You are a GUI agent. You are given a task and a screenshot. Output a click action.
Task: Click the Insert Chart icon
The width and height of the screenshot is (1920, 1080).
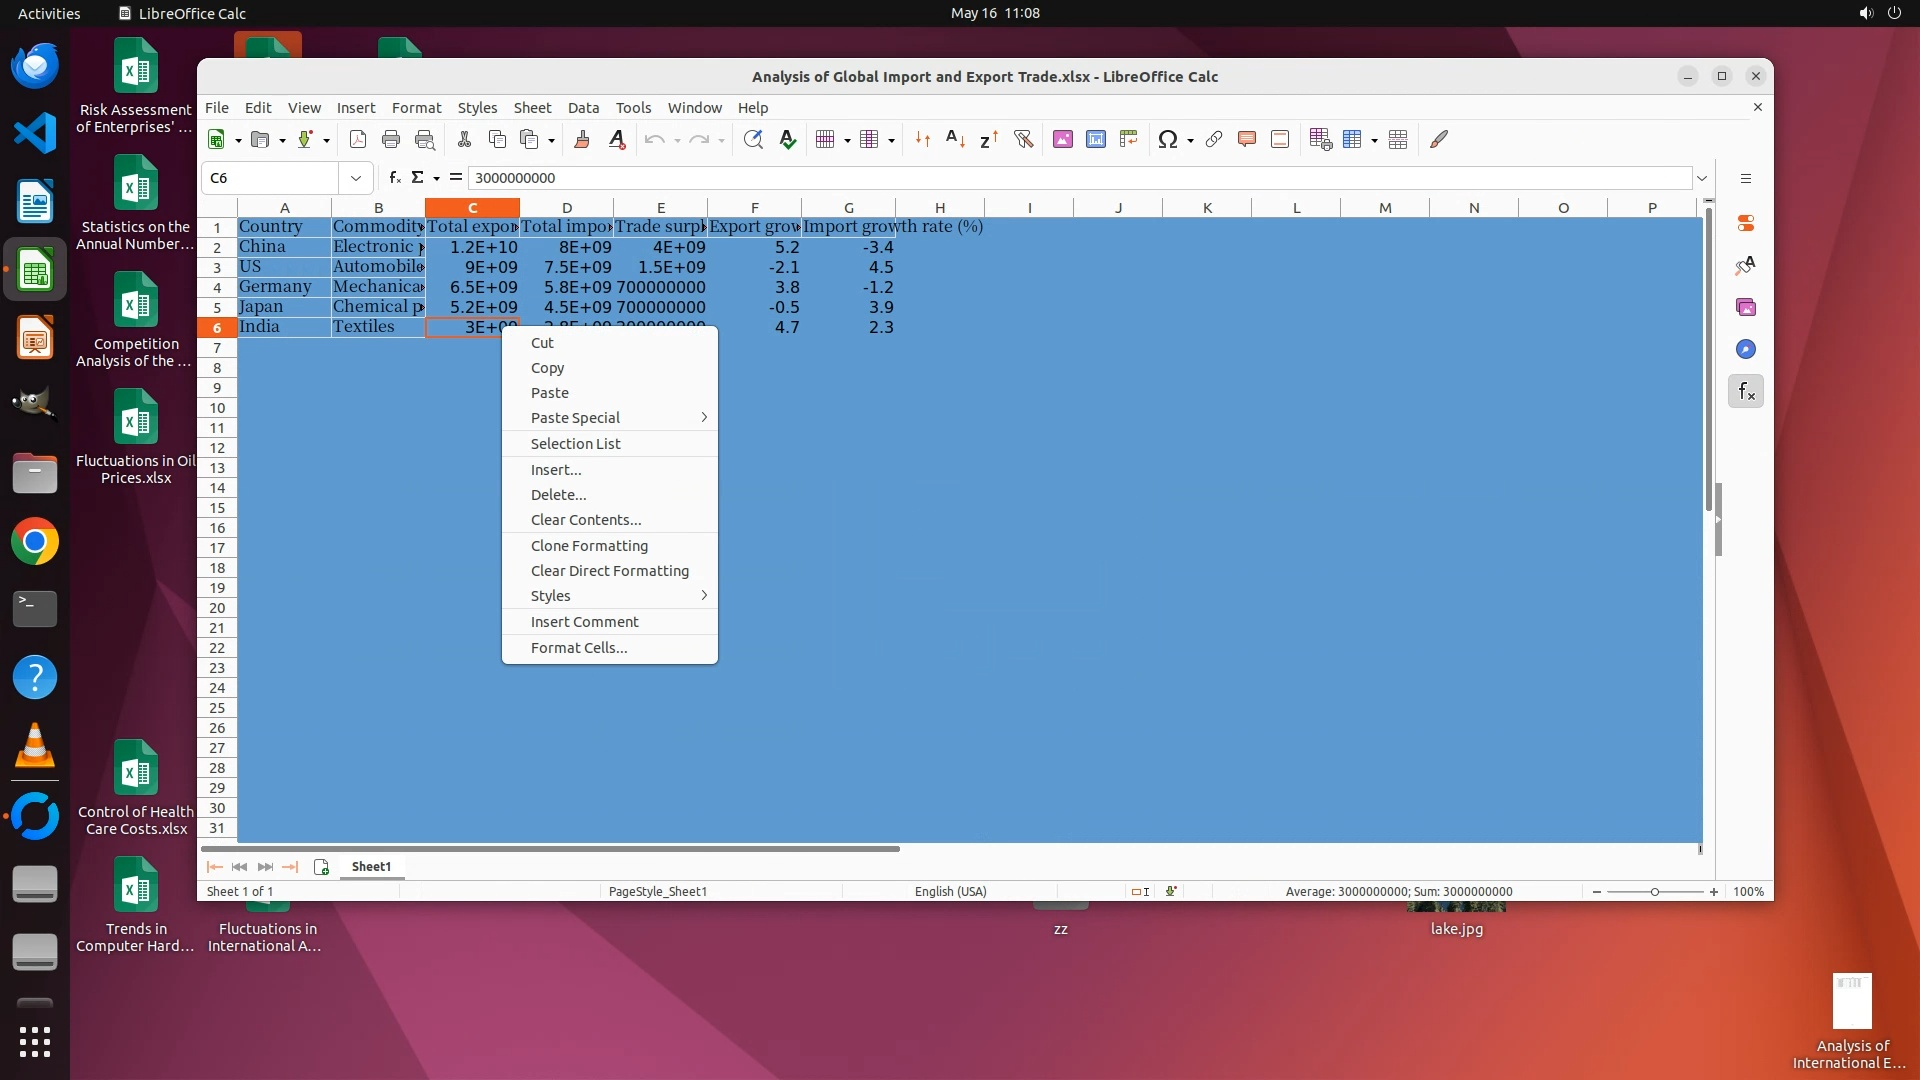[1096, 140]
